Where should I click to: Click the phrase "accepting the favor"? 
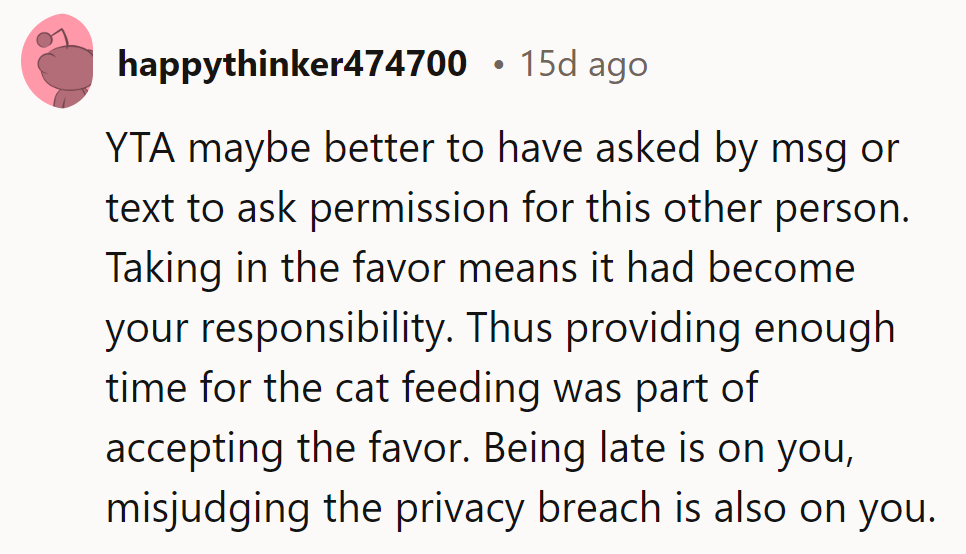click(288, 448)
